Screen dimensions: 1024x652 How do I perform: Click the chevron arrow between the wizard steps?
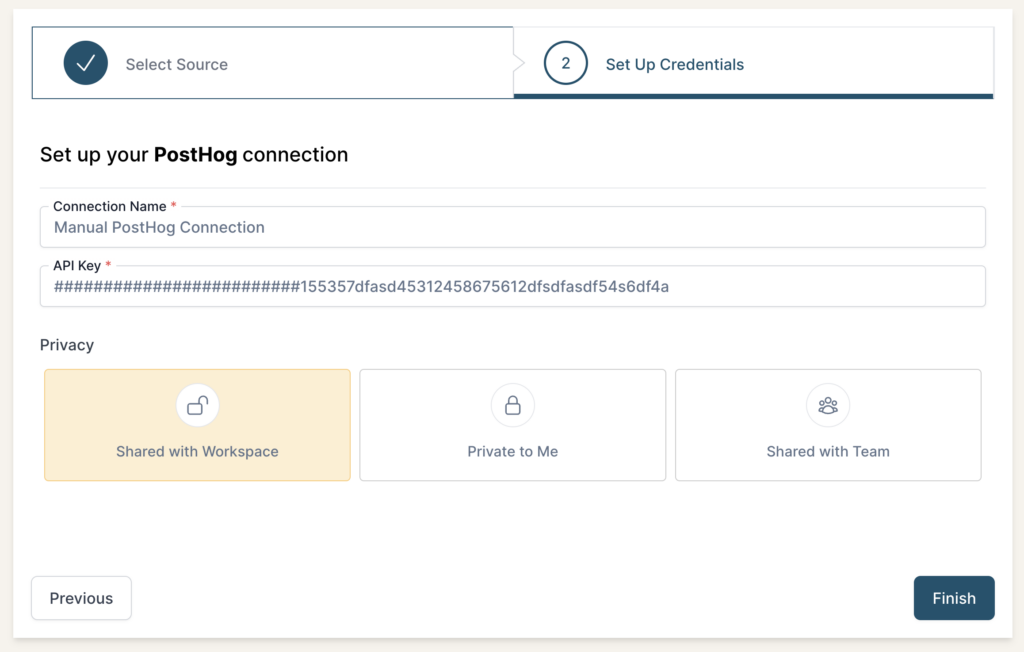(518, 64)
